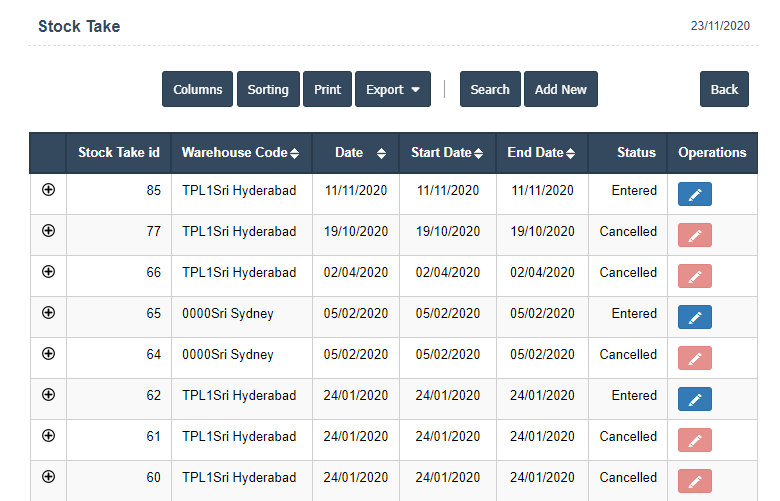
Task: Click pencil icon for stock take 65
Action: [x=695, y=317]
